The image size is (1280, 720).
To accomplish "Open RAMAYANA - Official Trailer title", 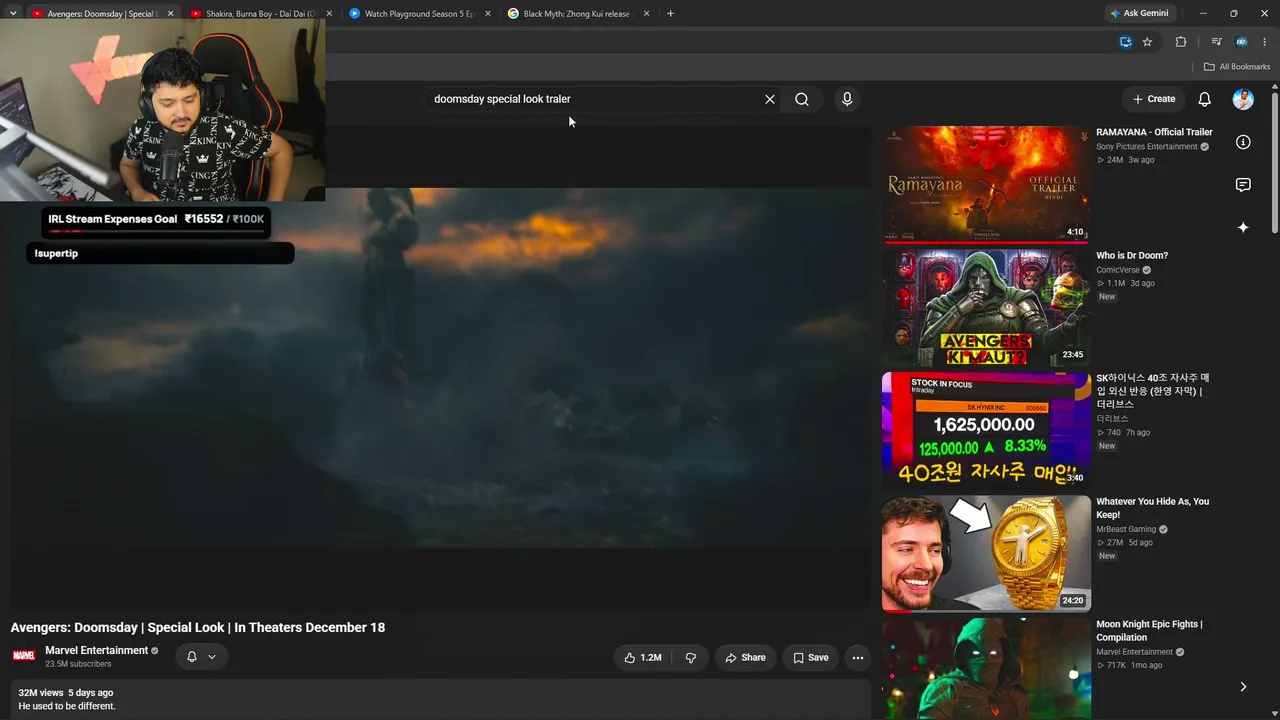I will pos(1154,132).
